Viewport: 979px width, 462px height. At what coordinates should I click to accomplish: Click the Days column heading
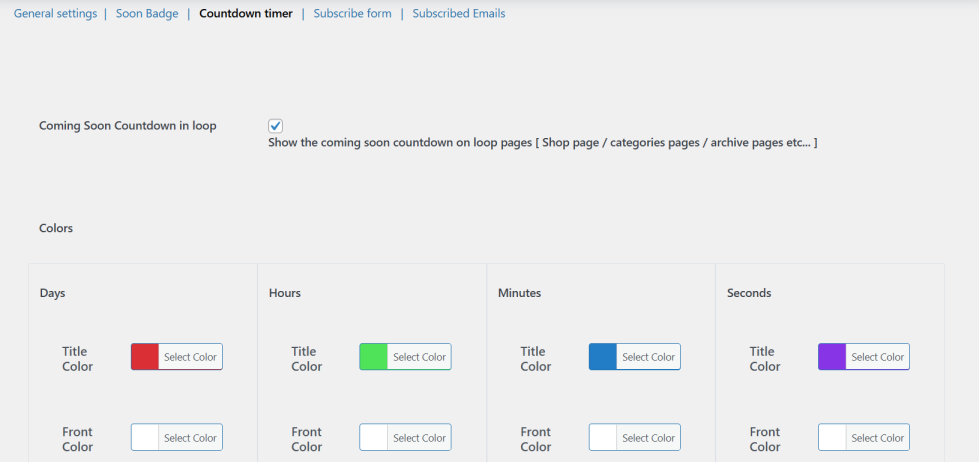[52, 293]
